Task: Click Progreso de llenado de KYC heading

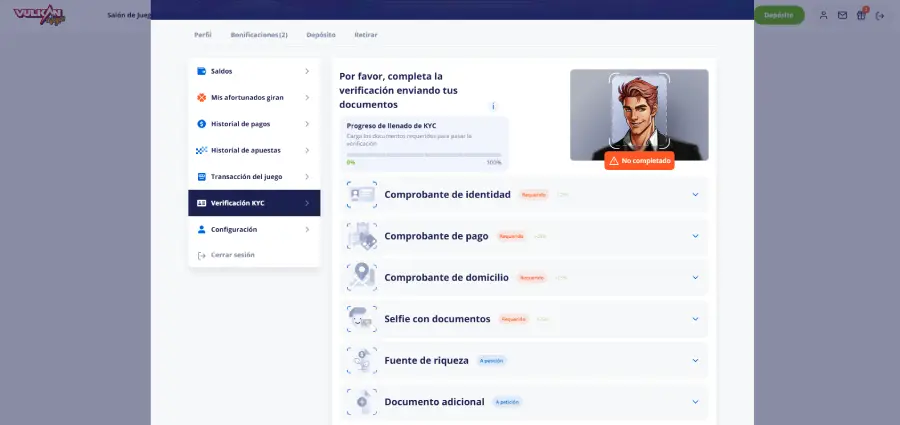Action: tap(391, 125)
